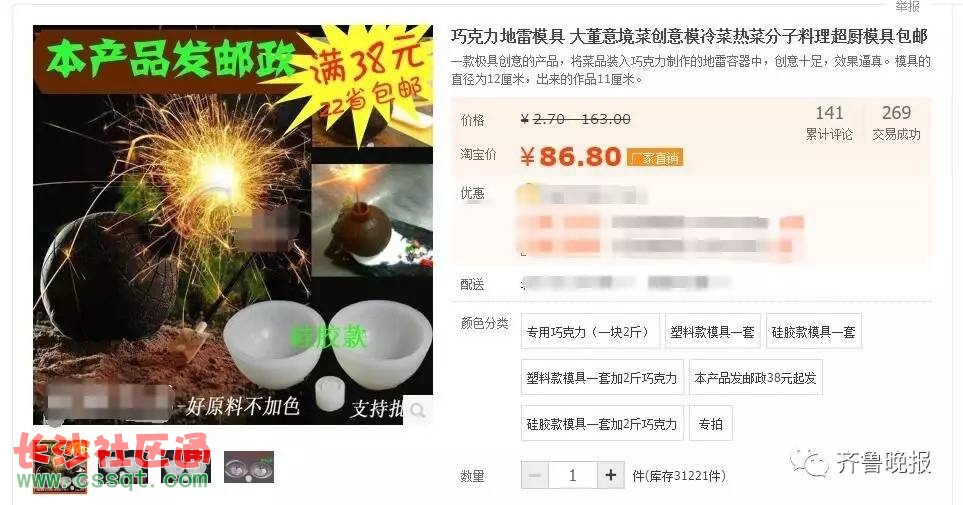
Task: Decrease quantity with the minus button
Action: 535,475
